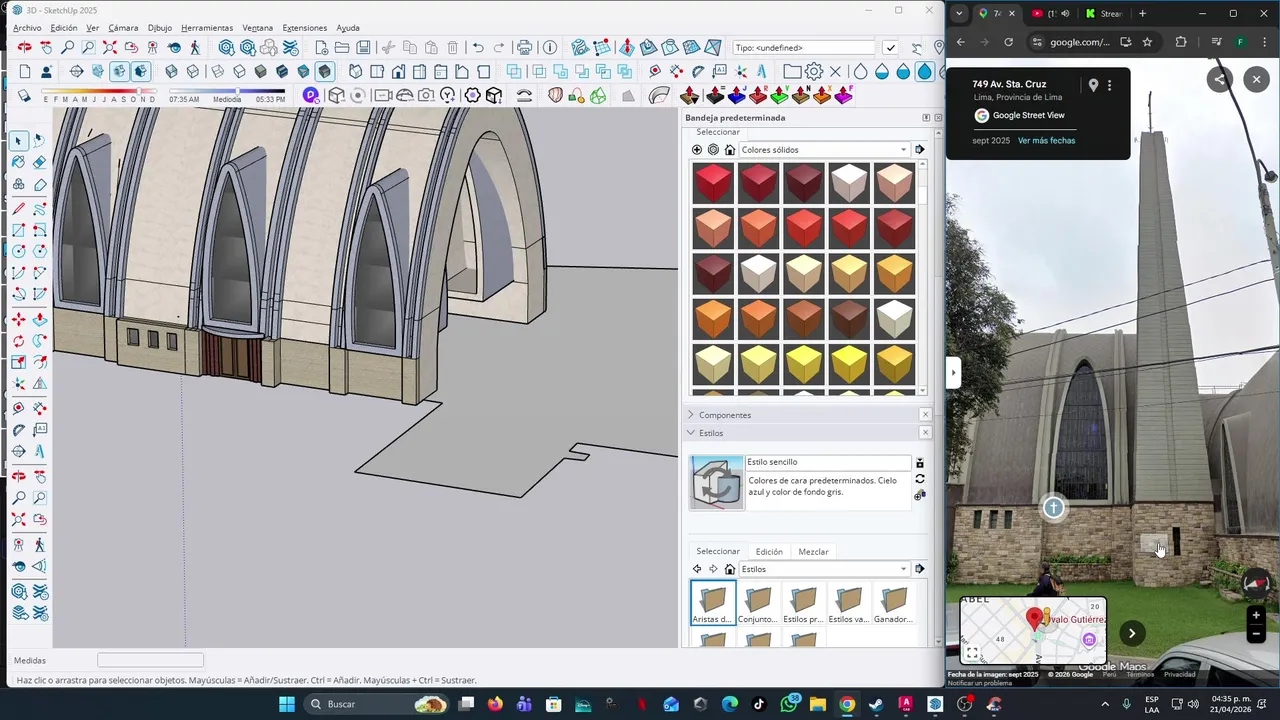Toggle the filled blue drop tag icon
Screen dimensions: 1280x720
(x=924, y=71)
